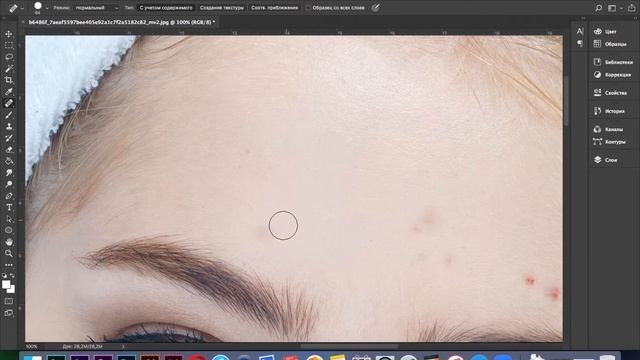
Task: Open the Character panel icon
Action: (x=580, y=31)
